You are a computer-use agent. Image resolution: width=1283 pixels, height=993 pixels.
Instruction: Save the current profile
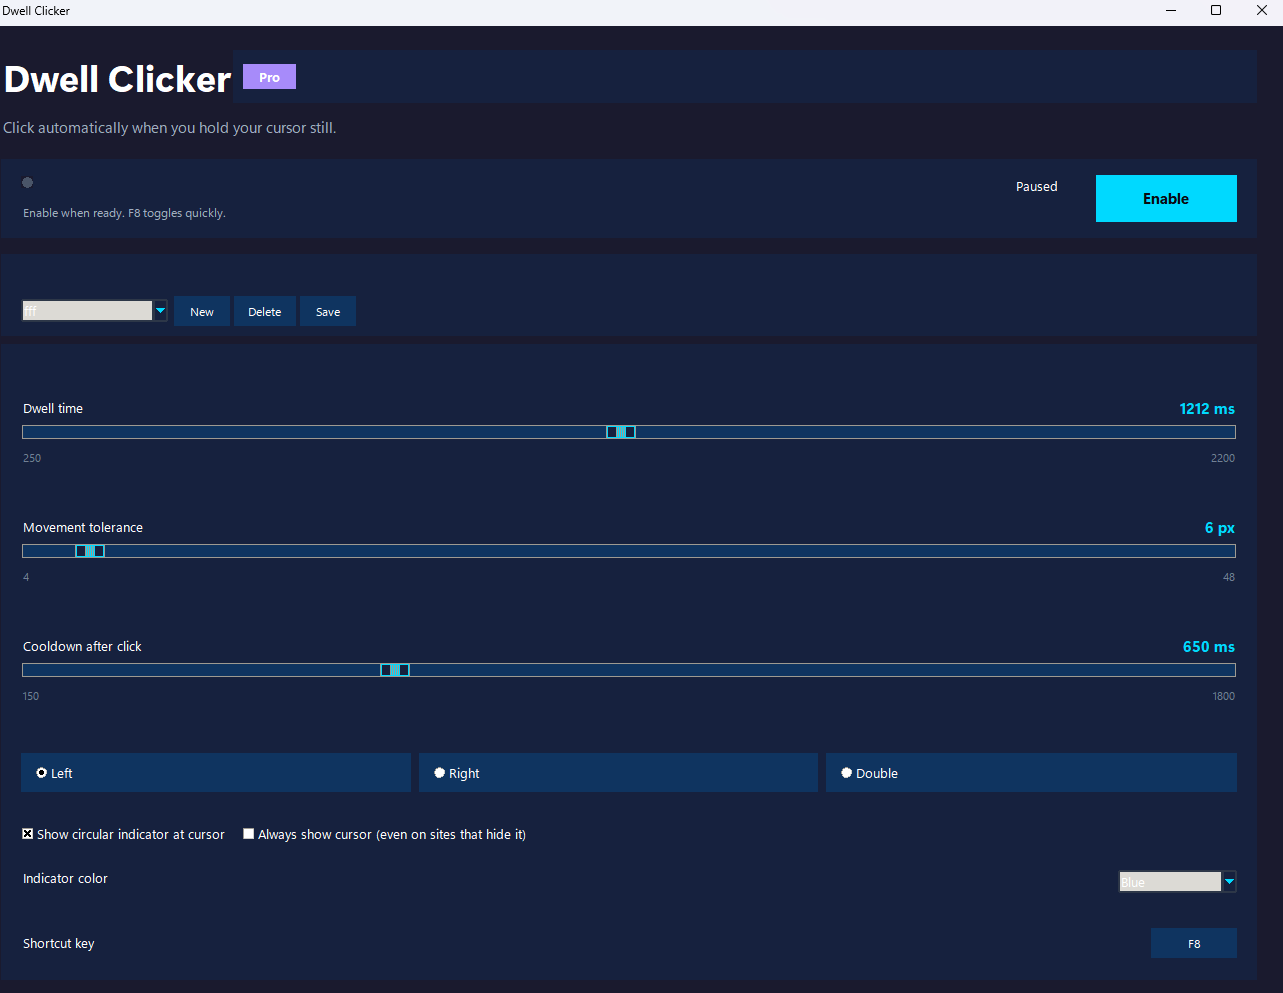[328, 312]
